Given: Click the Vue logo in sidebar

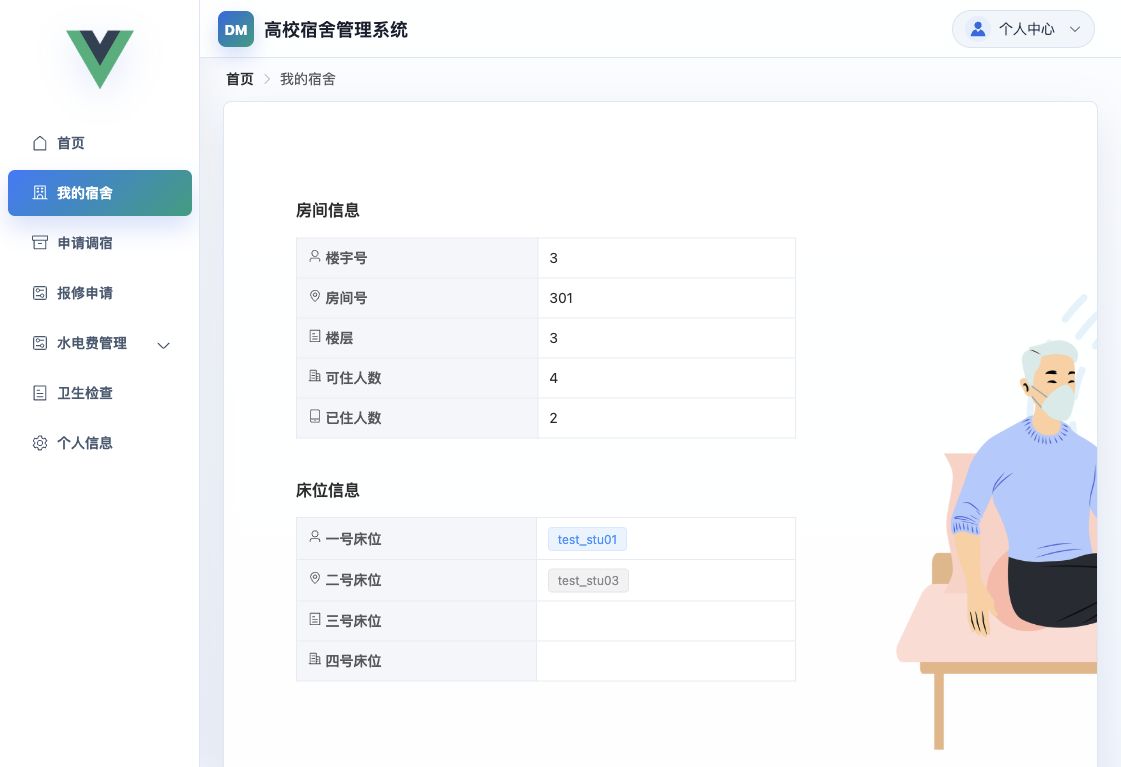Looking at the screenshot, I should [x=100, y=59].
